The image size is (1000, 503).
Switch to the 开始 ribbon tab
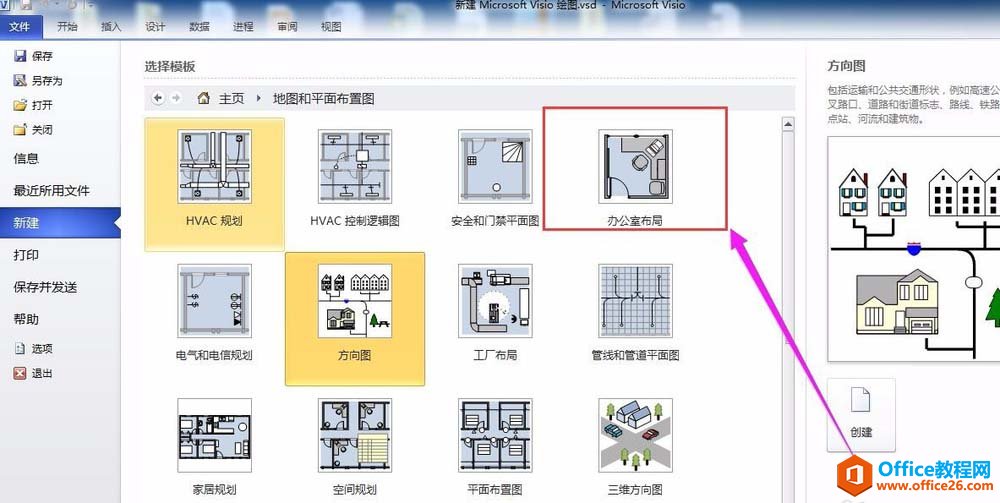(67, 27)
